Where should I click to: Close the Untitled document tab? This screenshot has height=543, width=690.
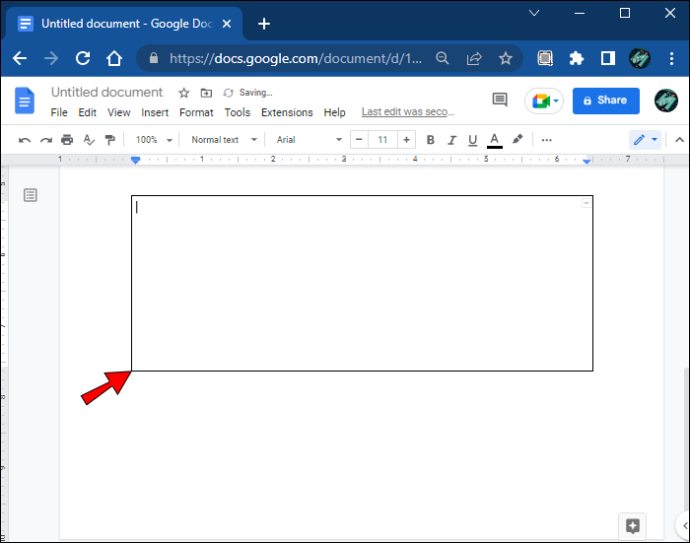(x=227, y=24)
